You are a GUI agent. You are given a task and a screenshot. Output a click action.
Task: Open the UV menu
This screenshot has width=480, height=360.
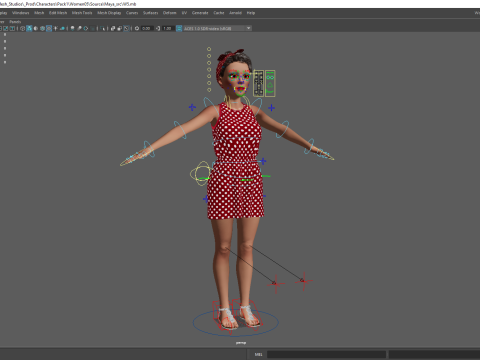click(184, 13)
